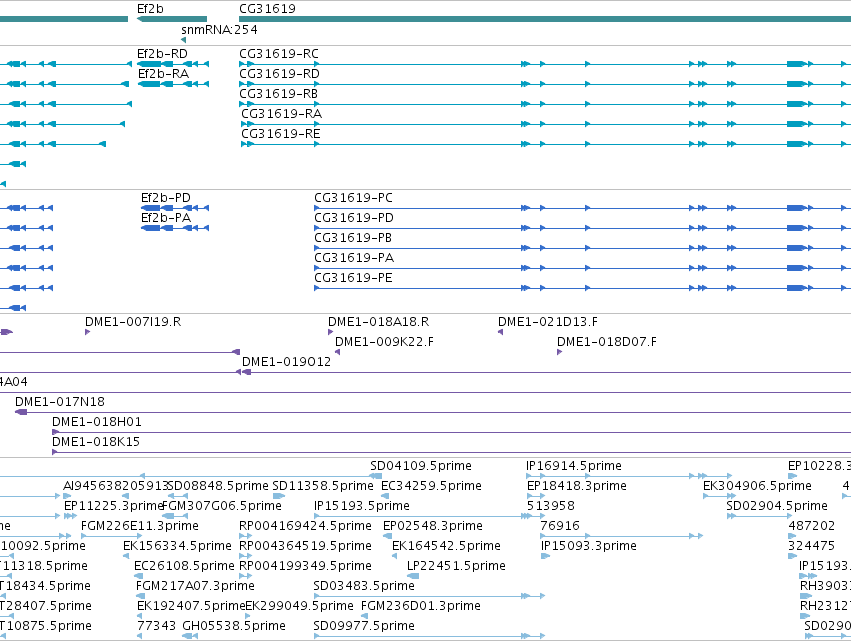The image size is (851, 641).
Task: Click protein Ef2b-PA label
Action: 166,218
